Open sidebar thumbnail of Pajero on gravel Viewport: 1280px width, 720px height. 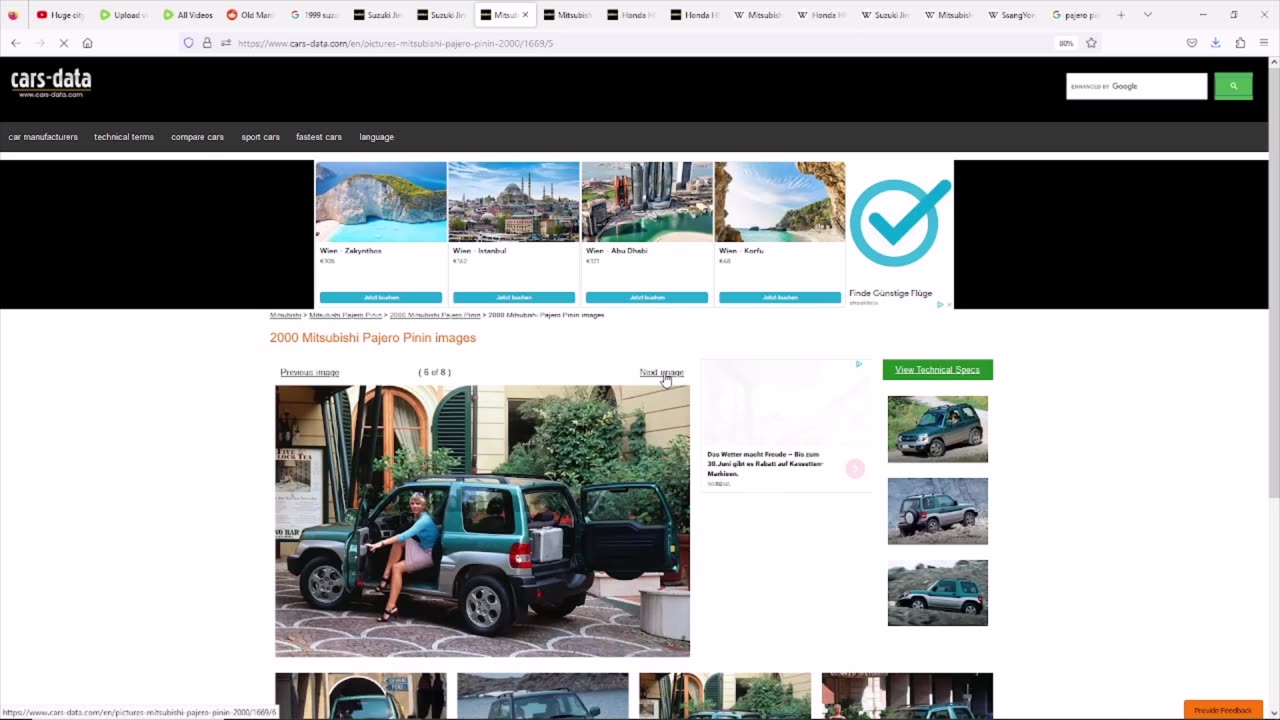[x=937, y=593]
